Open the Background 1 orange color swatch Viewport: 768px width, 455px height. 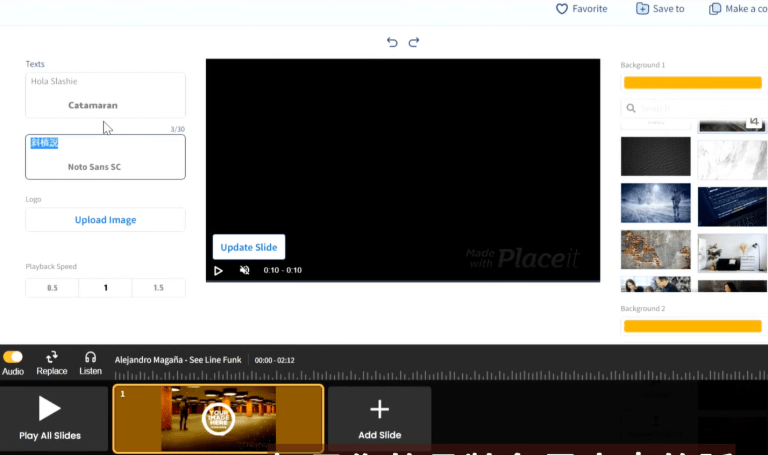(693, 83)
